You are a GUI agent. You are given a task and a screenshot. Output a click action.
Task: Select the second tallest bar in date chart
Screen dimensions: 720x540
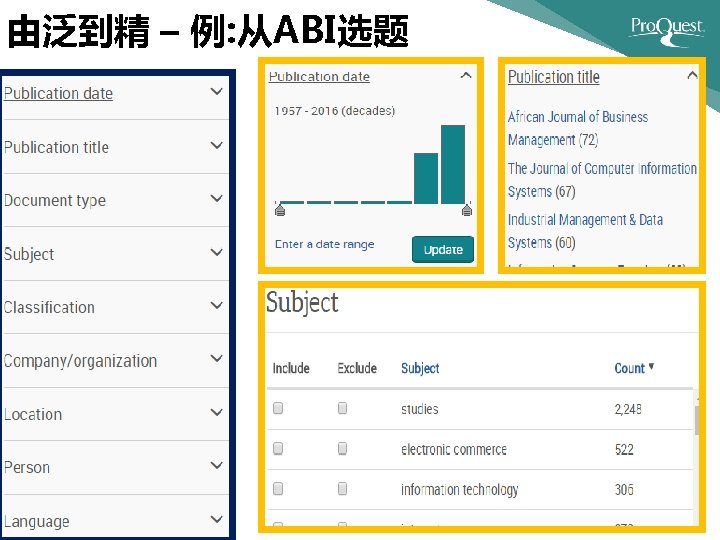(x=426, y=179)
